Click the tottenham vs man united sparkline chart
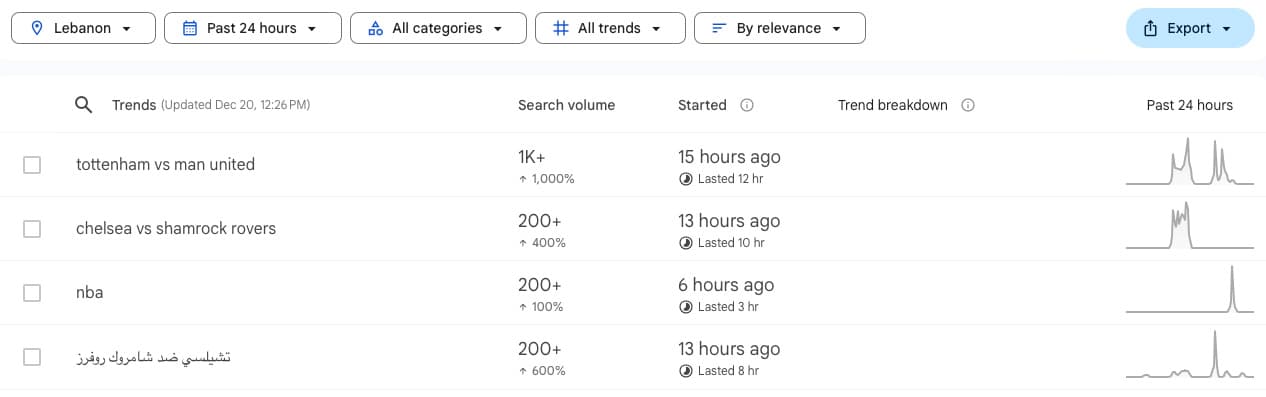 pyautogui.click(x=1189, y=162)
